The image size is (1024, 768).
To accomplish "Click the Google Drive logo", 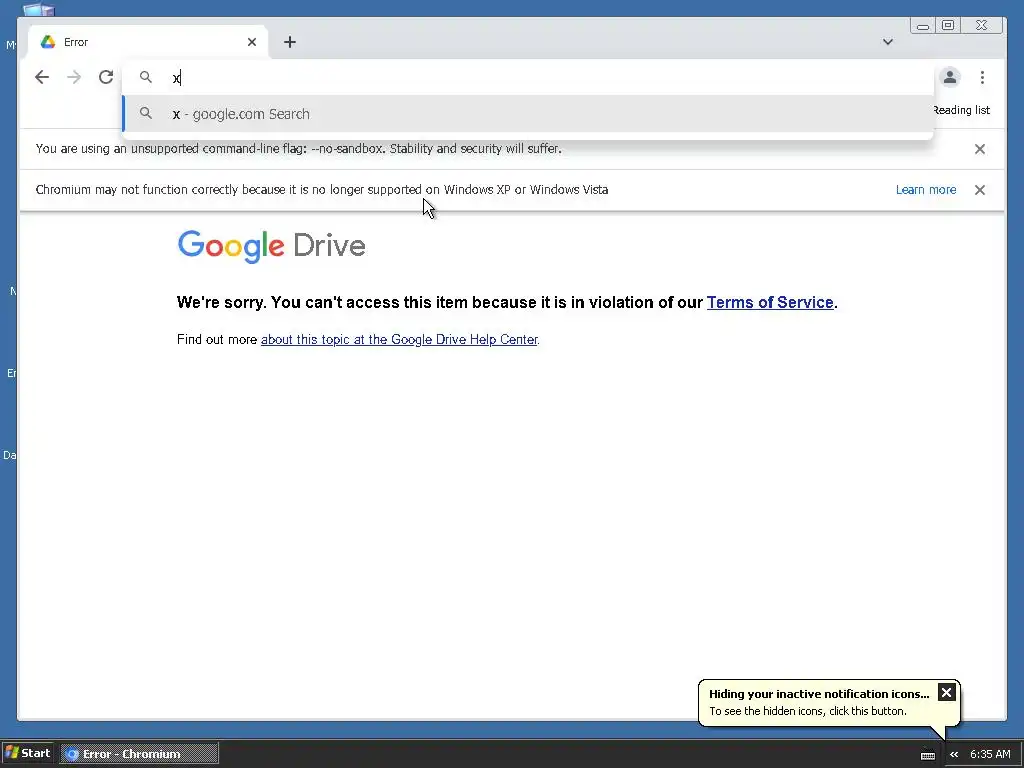I will click(x=271, y=246).
